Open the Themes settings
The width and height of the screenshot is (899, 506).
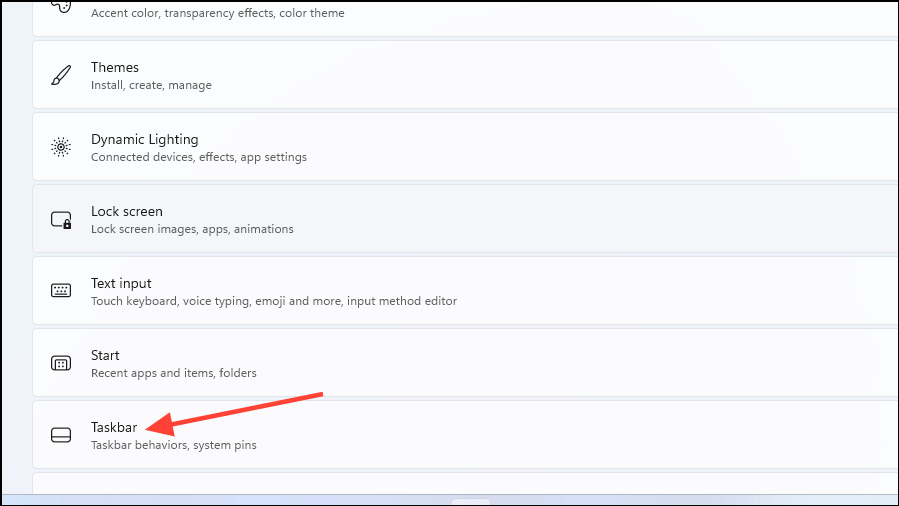click(466, 75)
